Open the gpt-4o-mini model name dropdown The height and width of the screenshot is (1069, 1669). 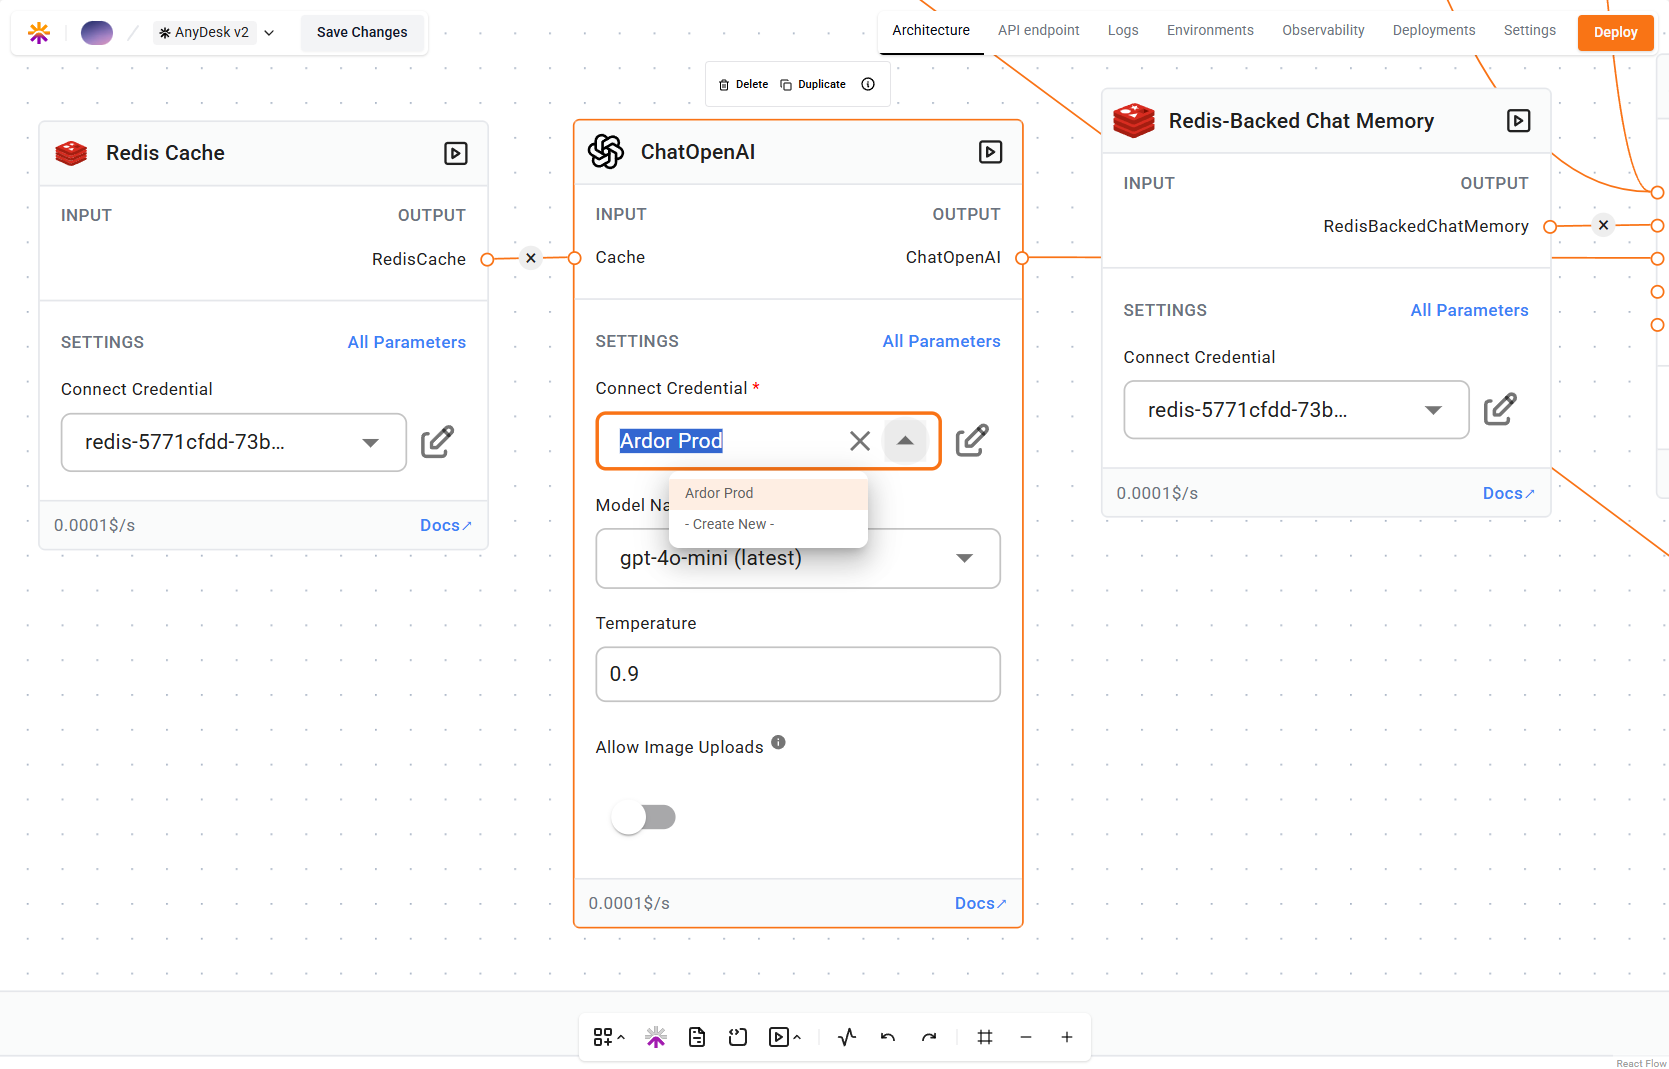(x=798, y=558)
